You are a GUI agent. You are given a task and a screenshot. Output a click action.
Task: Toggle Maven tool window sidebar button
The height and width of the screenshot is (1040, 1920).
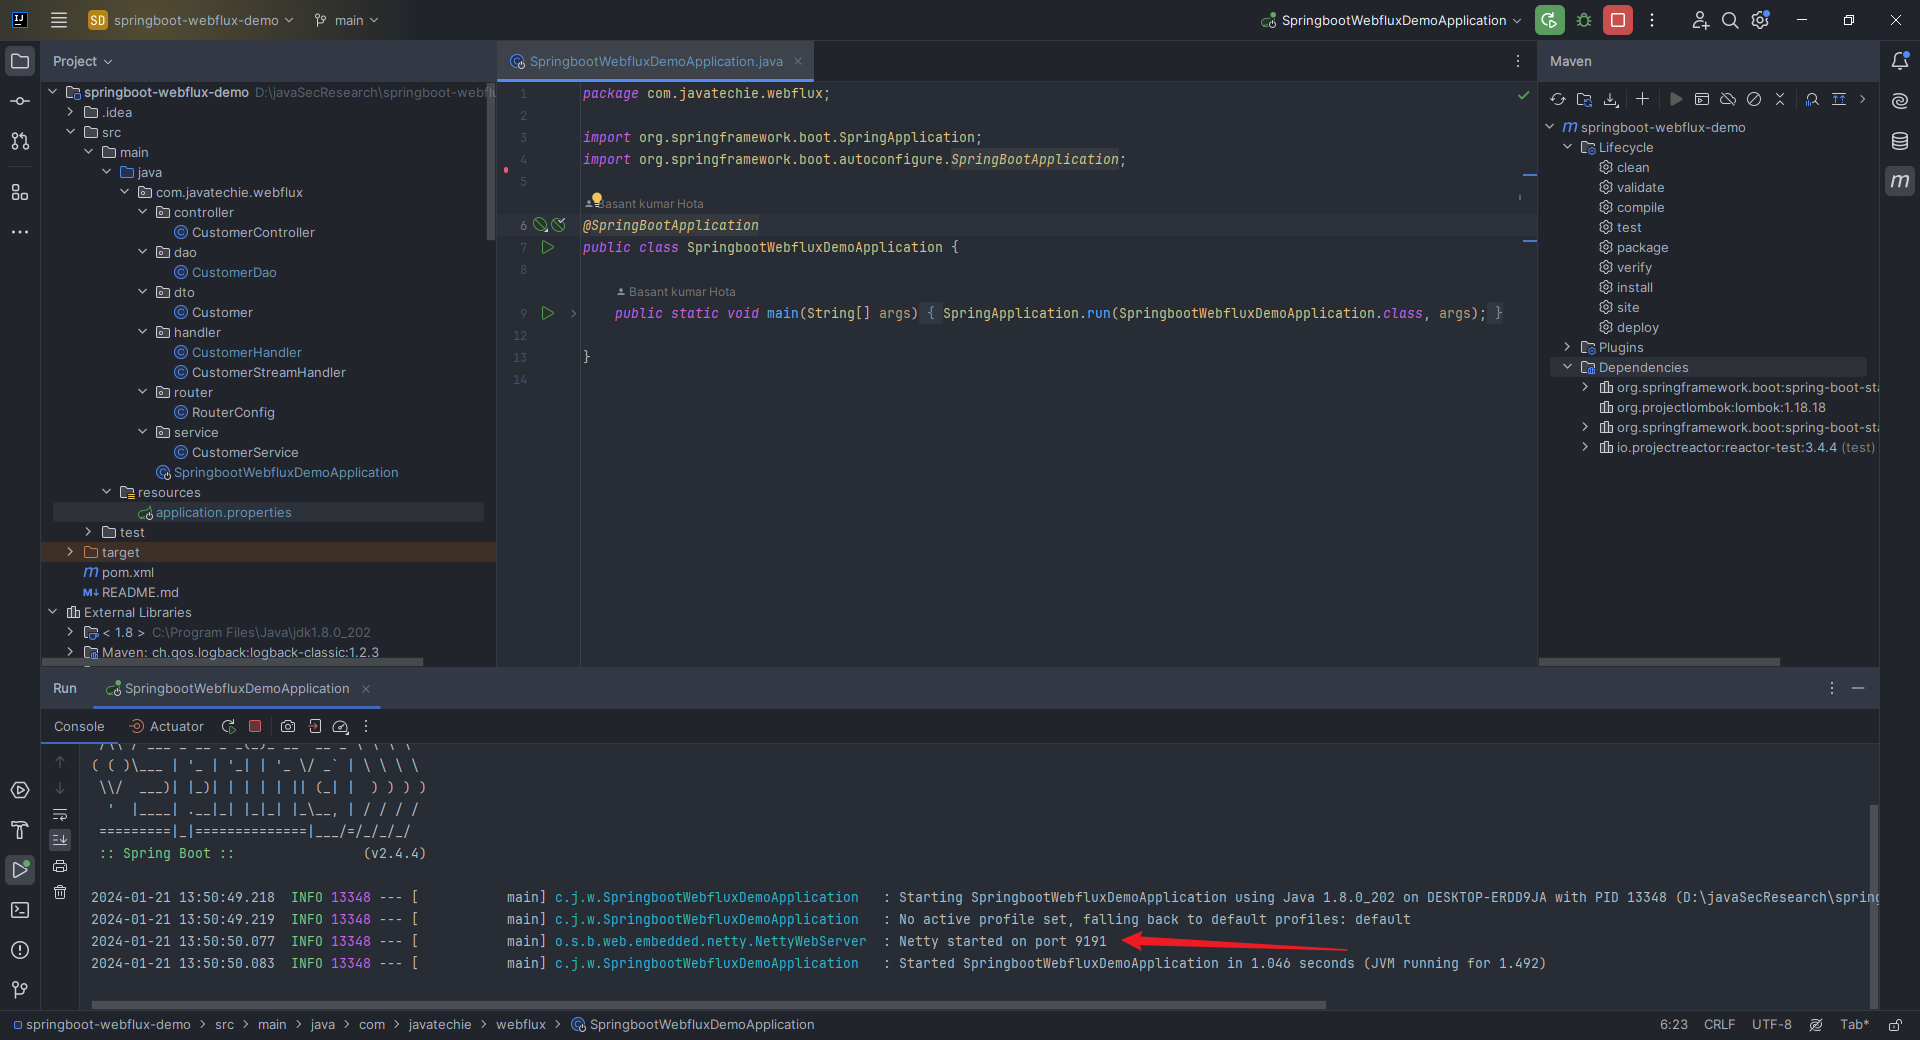tap(1900, 181)
